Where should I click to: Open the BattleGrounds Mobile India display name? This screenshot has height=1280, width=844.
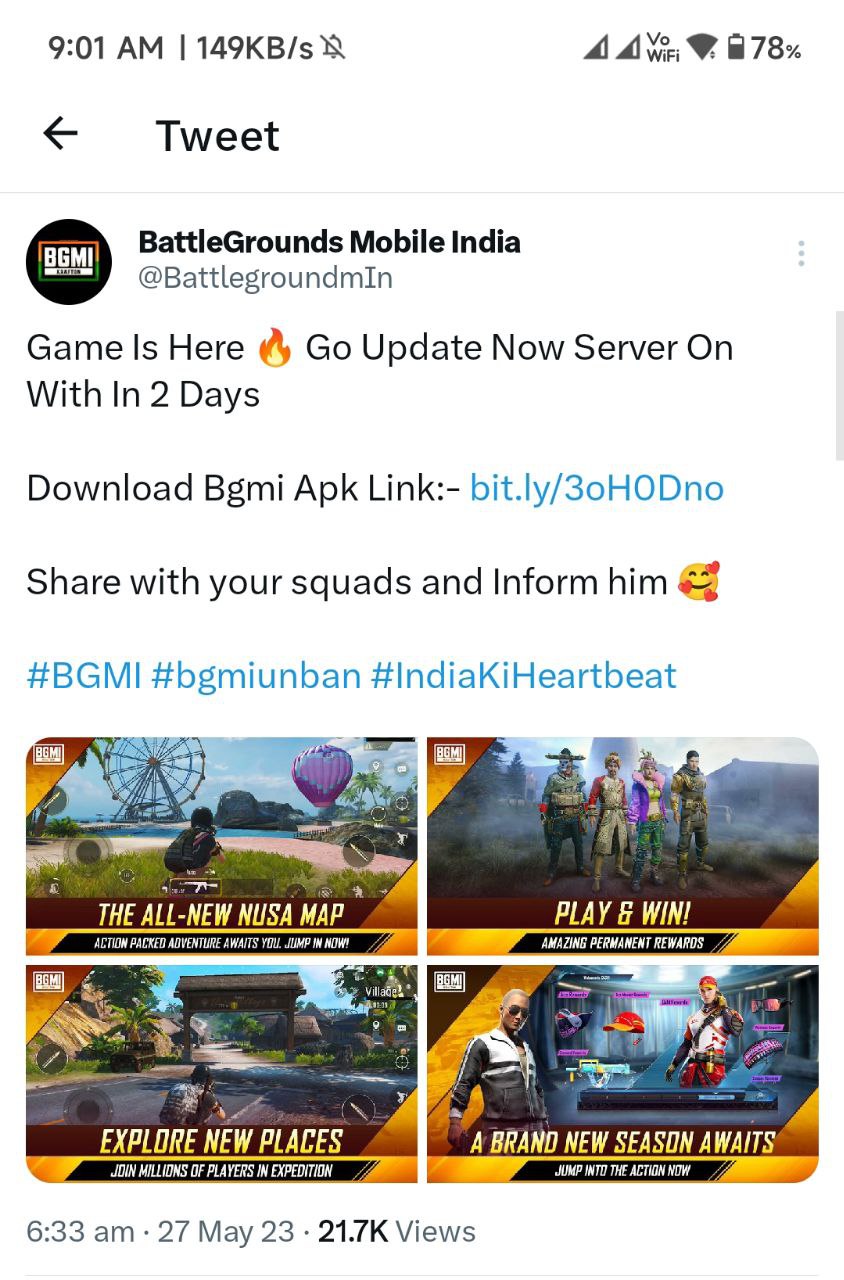(329, 241)
